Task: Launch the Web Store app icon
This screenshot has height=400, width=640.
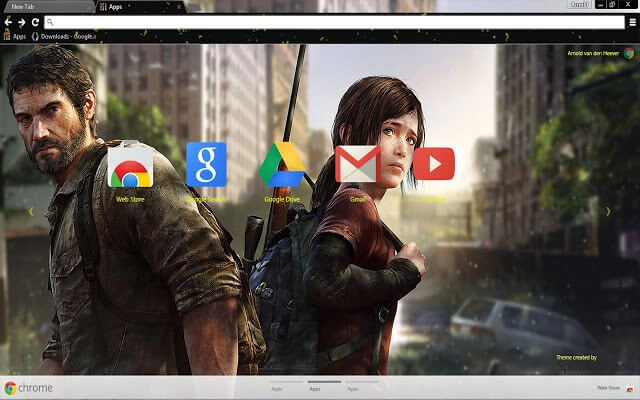Action: tap(130, 164)
